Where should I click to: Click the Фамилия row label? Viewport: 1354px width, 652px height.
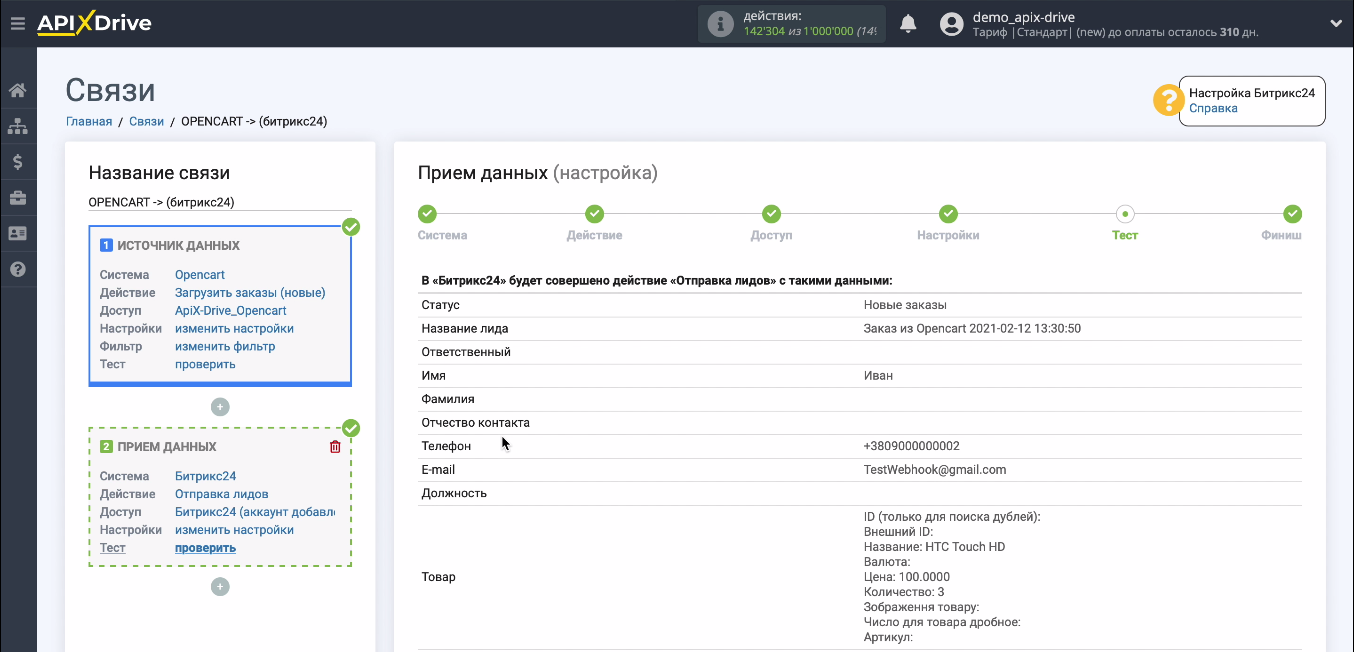(448, 399)
